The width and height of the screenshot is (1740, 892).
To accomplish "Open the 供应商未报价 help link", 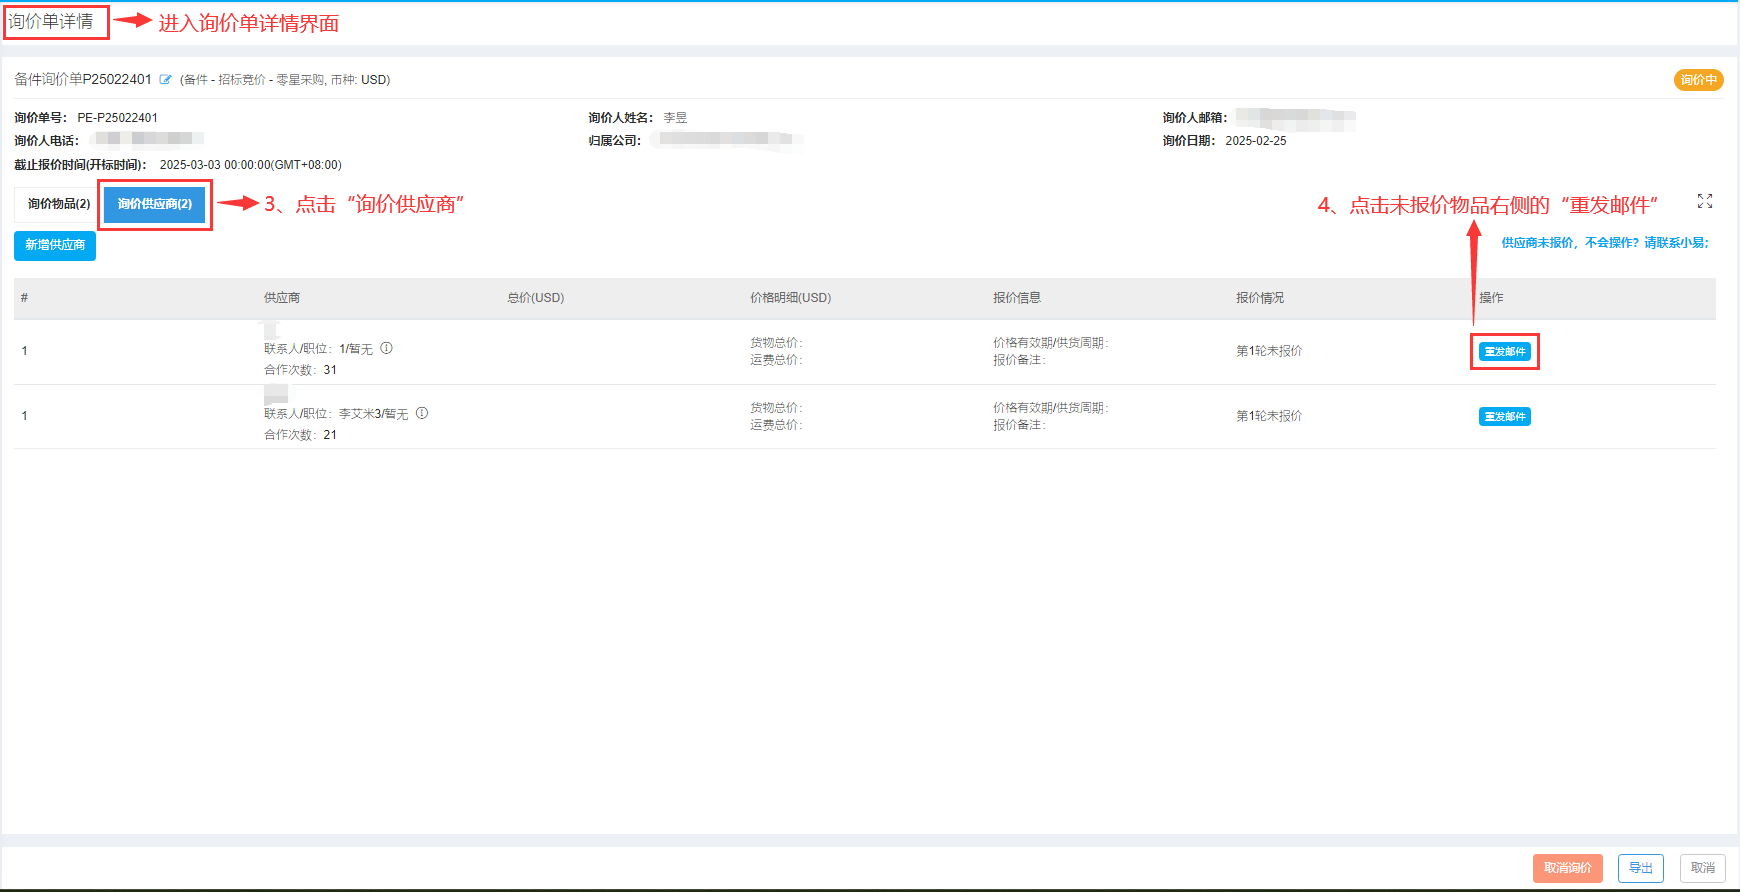I will pyautogui.click(x=1605, y=243).
